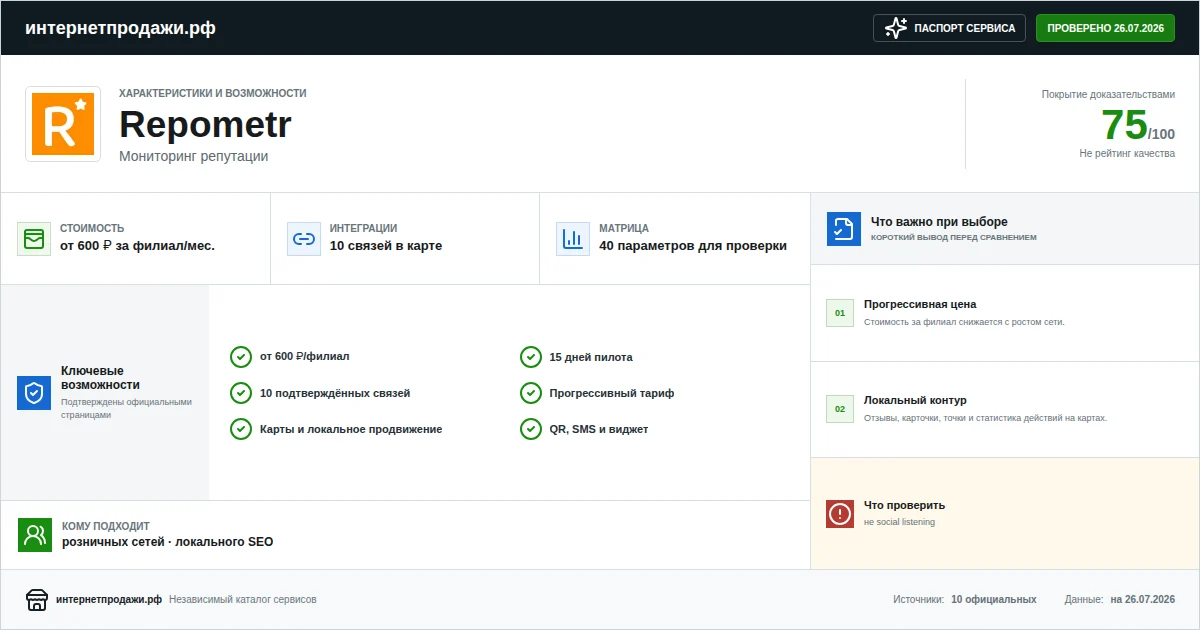The image size is (1200, 630).
Task: Click the blue document icon by Что важно при выборе
Action: pos(844,229)
